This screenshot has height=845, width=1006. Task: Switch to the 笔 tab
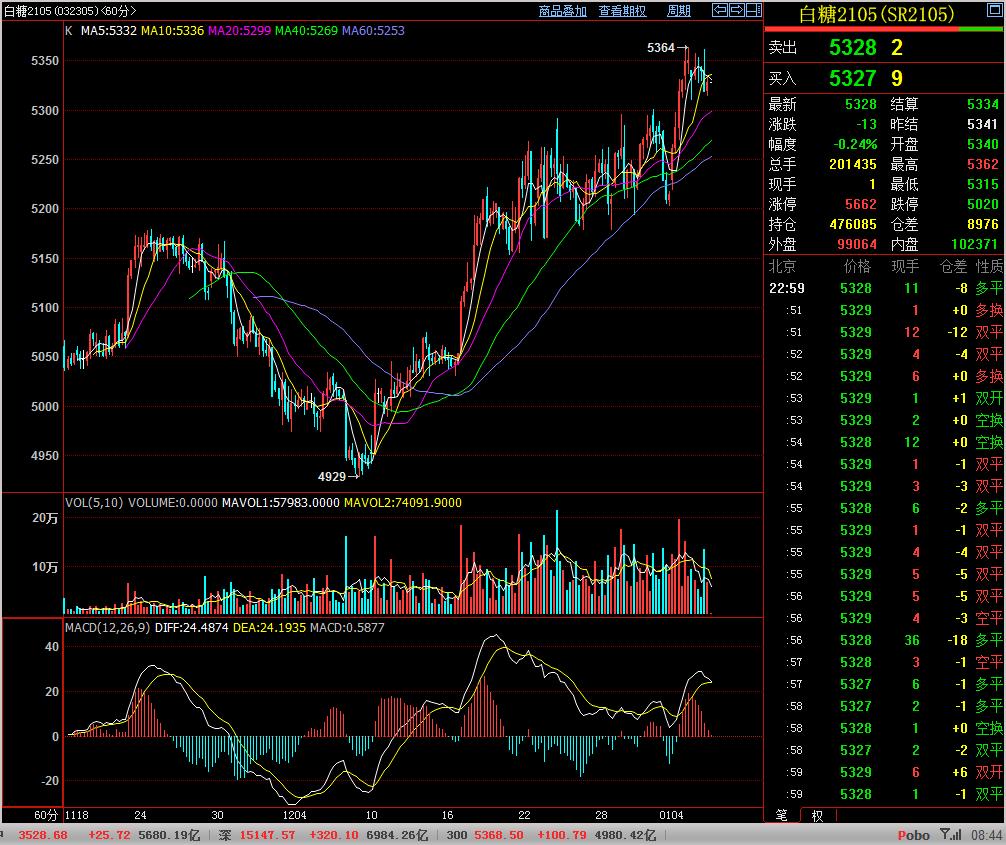click(782, 815)
